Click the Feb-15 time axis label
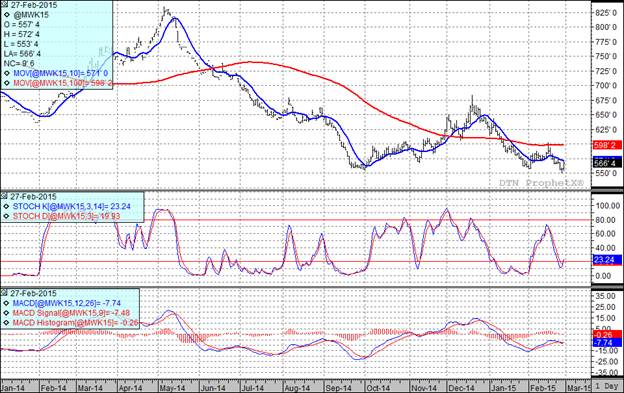 (542, 388)
